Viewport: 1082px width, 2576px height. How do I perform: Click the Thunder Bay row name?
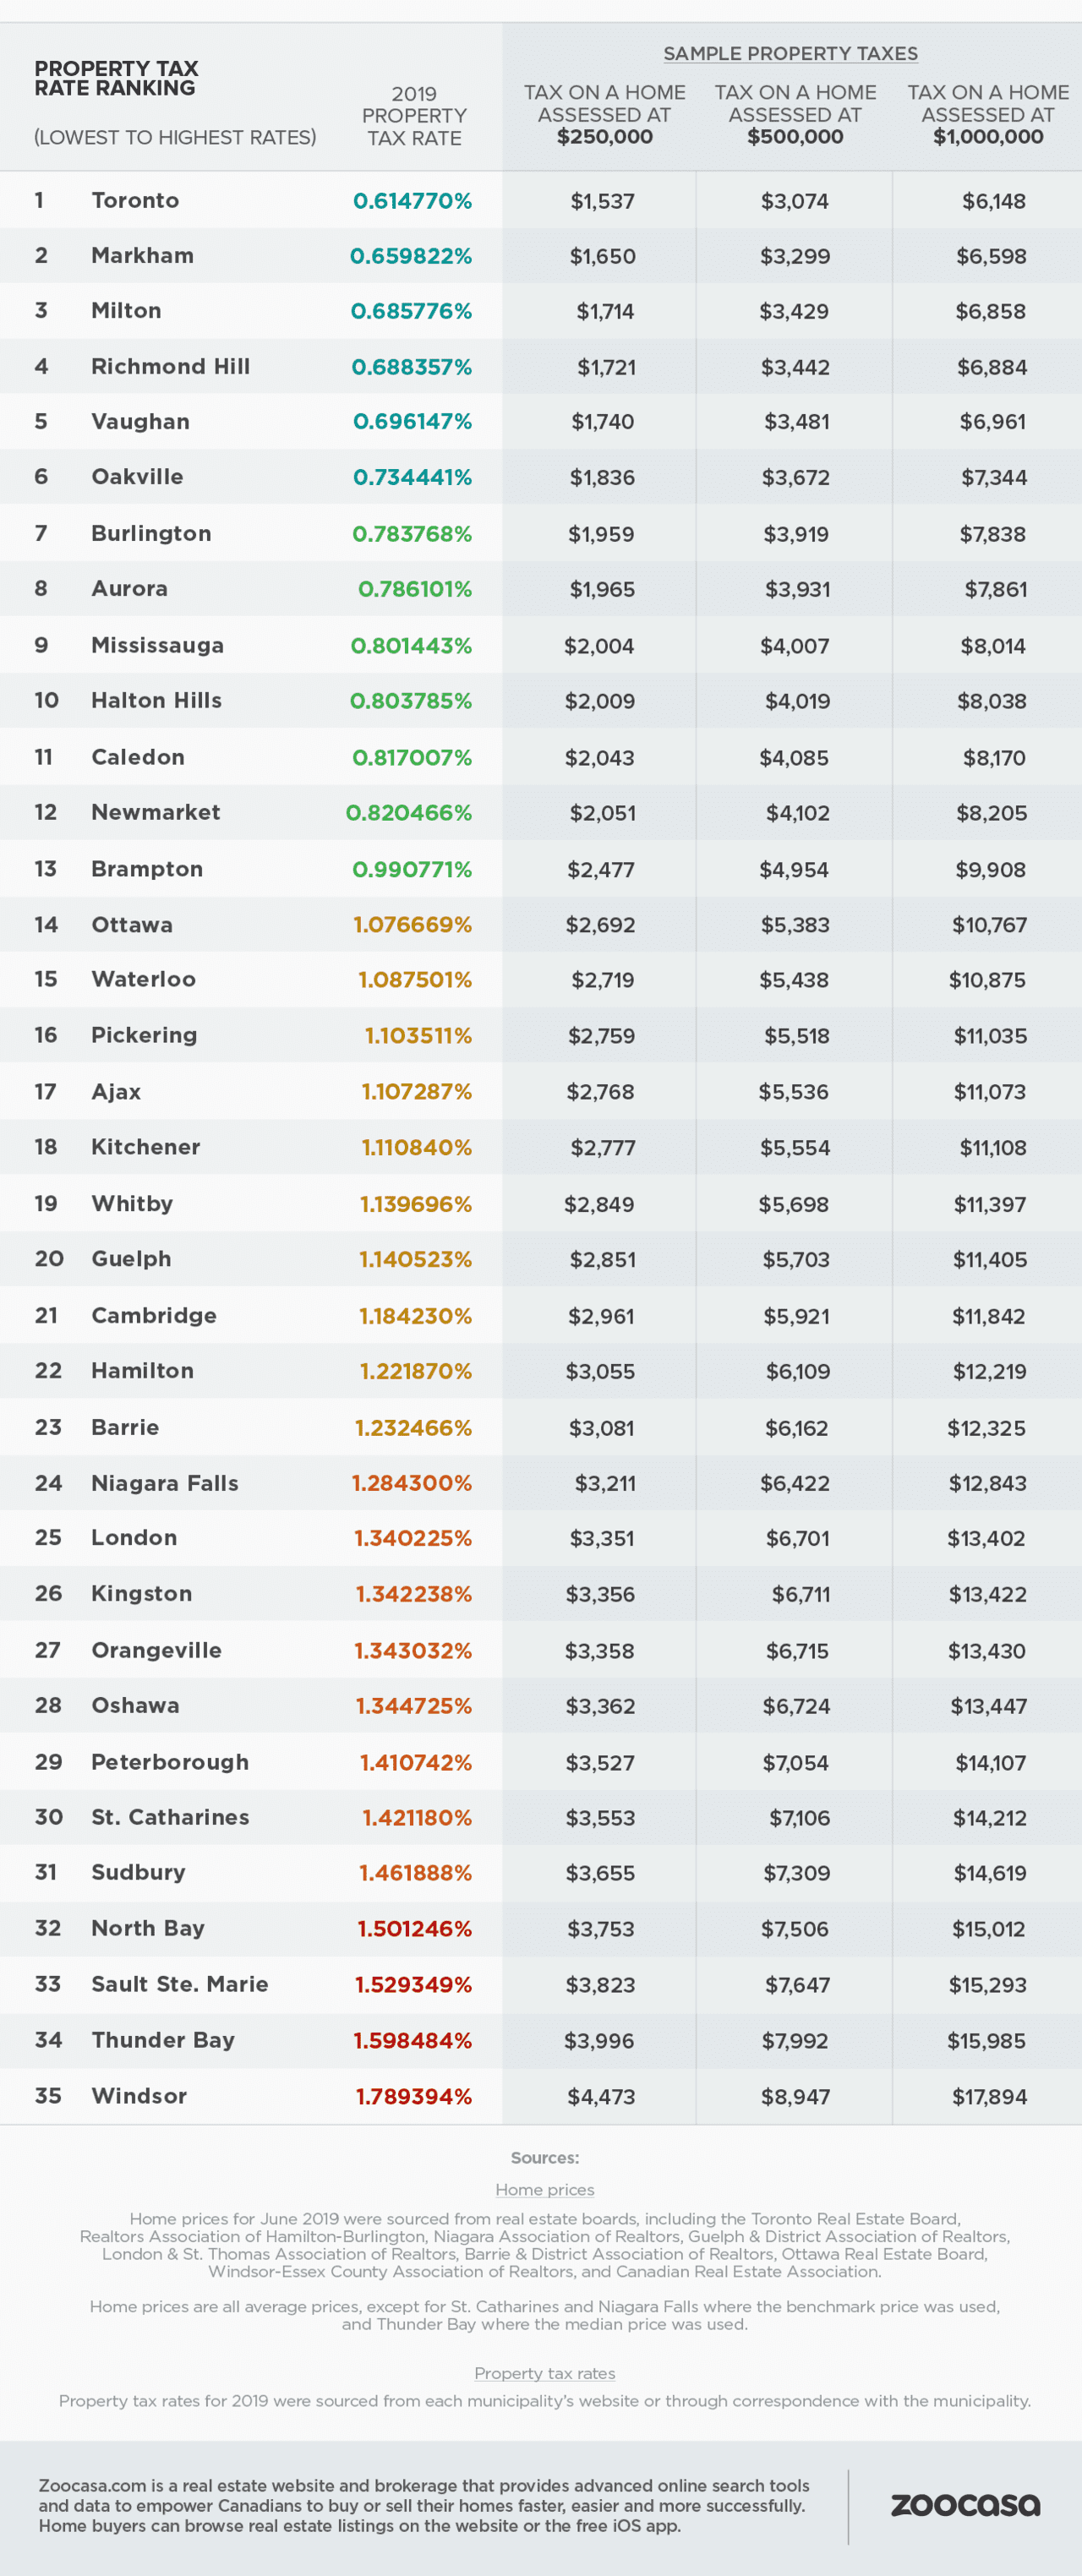click(163, 2040)
